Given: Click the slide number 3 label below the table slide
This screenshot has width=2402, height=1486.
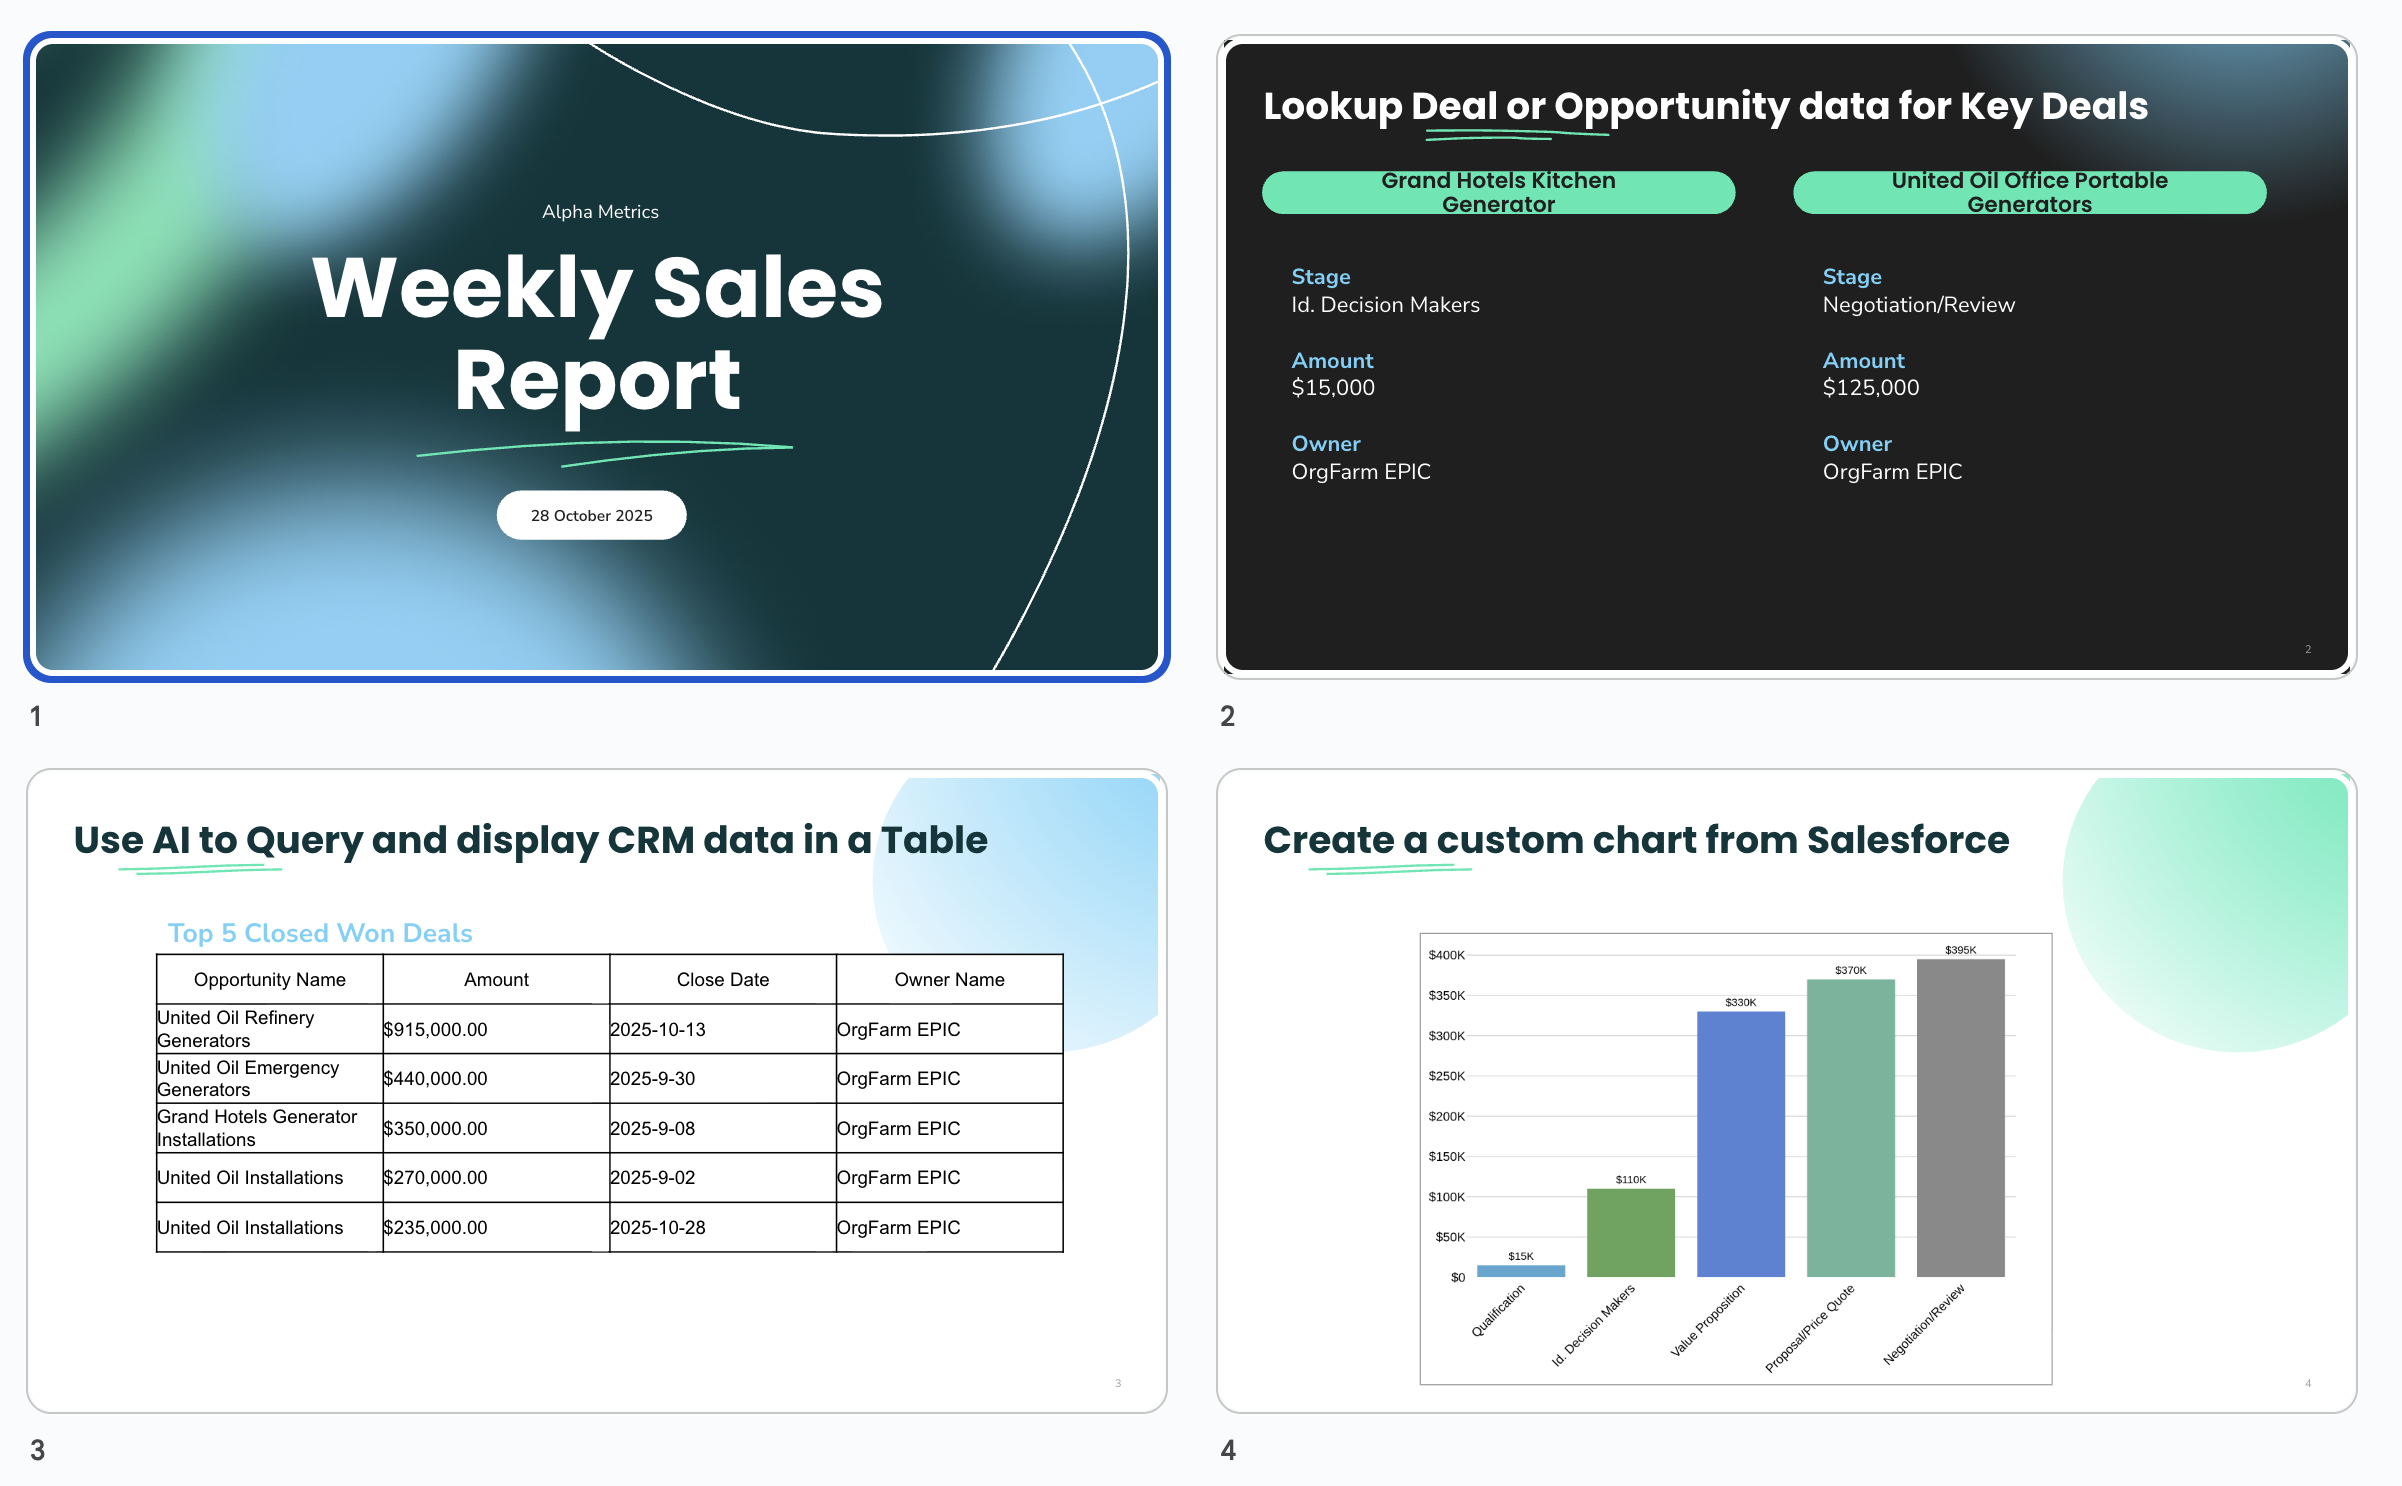Looking at the screenshot, I should tap(37, 1450).
